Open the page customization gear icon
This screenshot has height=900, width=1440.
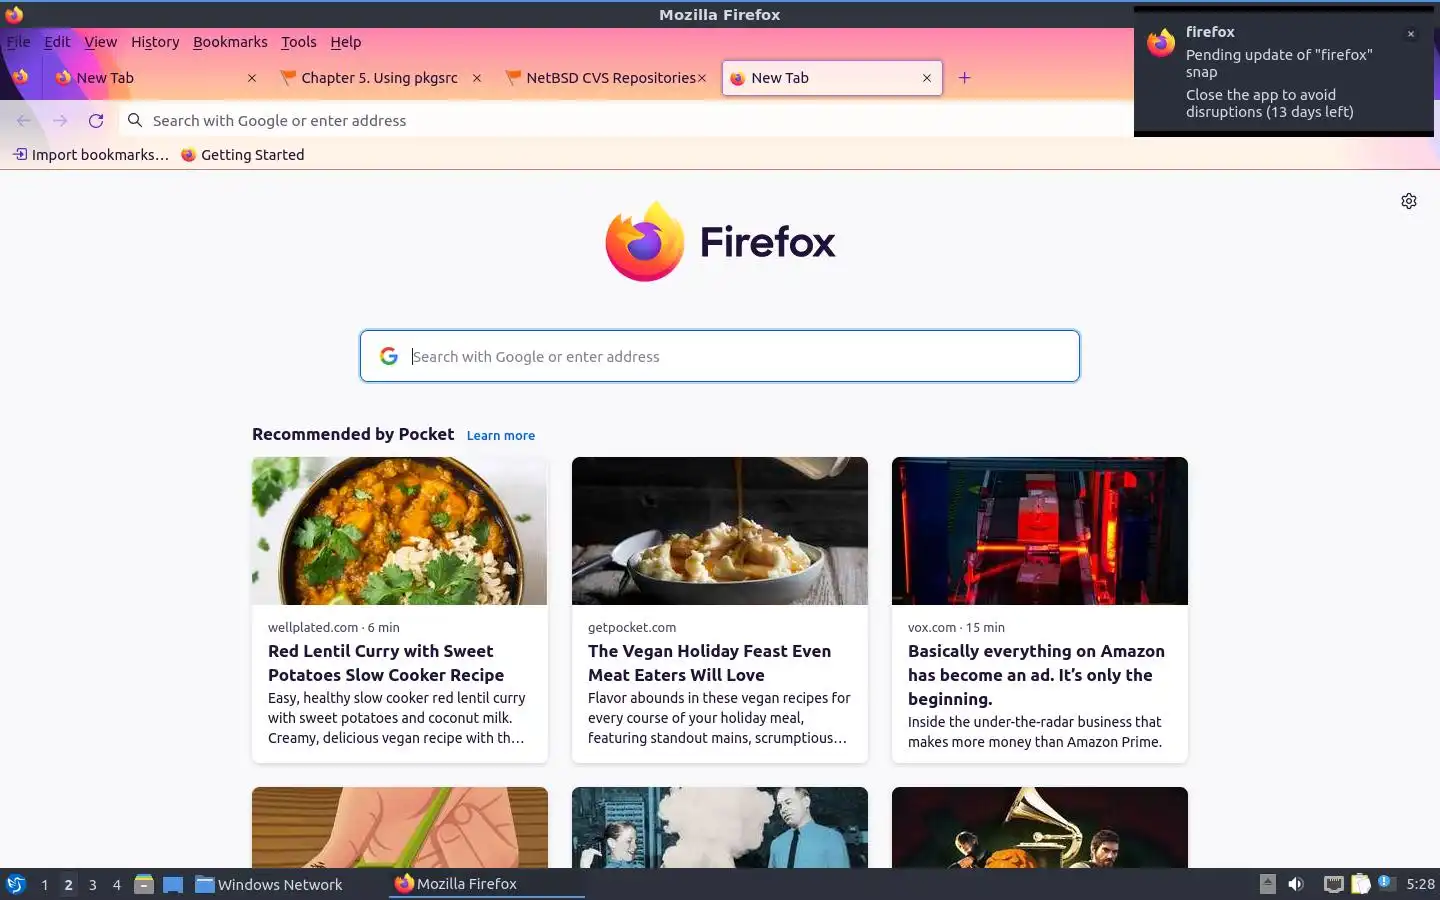(1409, 201)
